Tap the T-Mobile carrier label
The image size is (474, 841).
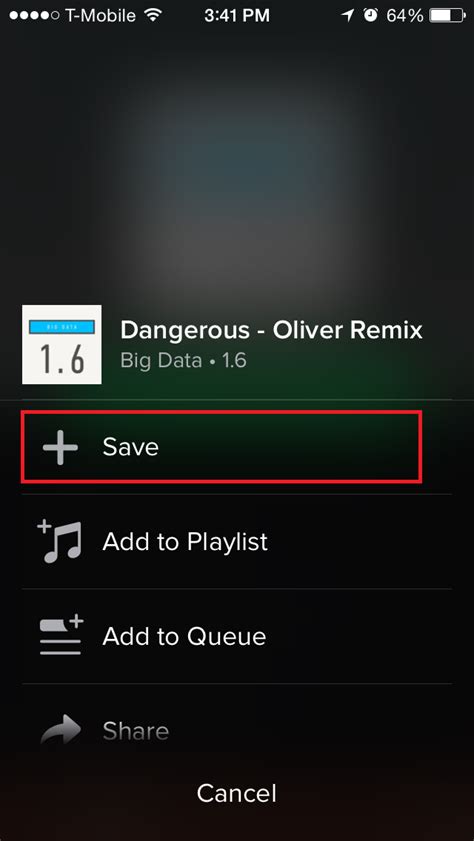(100, 16)
